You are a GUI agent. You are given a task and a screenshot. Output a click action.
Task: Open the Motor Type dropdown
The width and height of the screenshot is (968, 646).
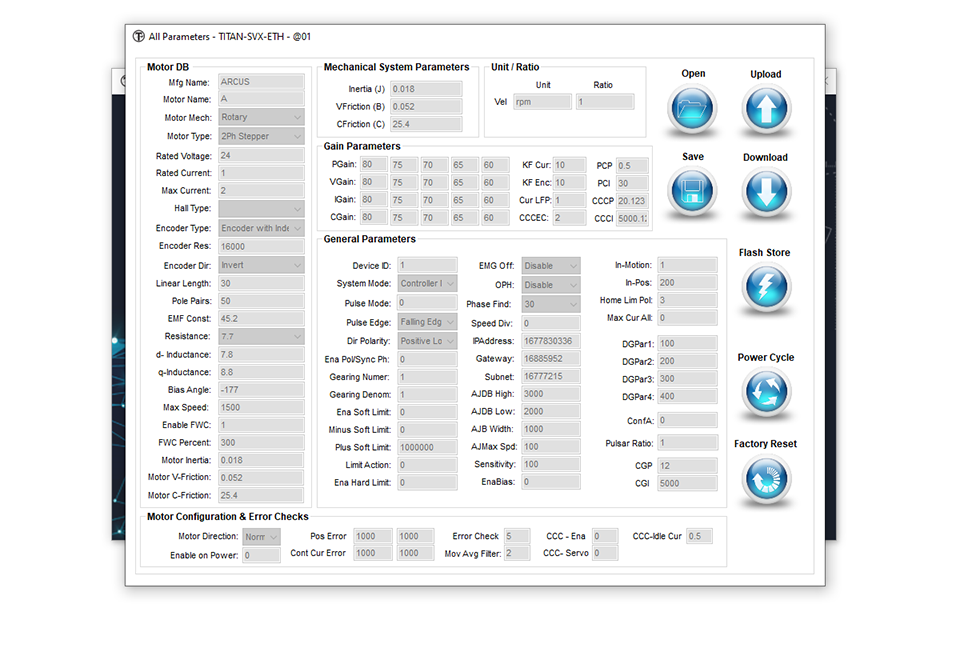[x=261, y=137]
